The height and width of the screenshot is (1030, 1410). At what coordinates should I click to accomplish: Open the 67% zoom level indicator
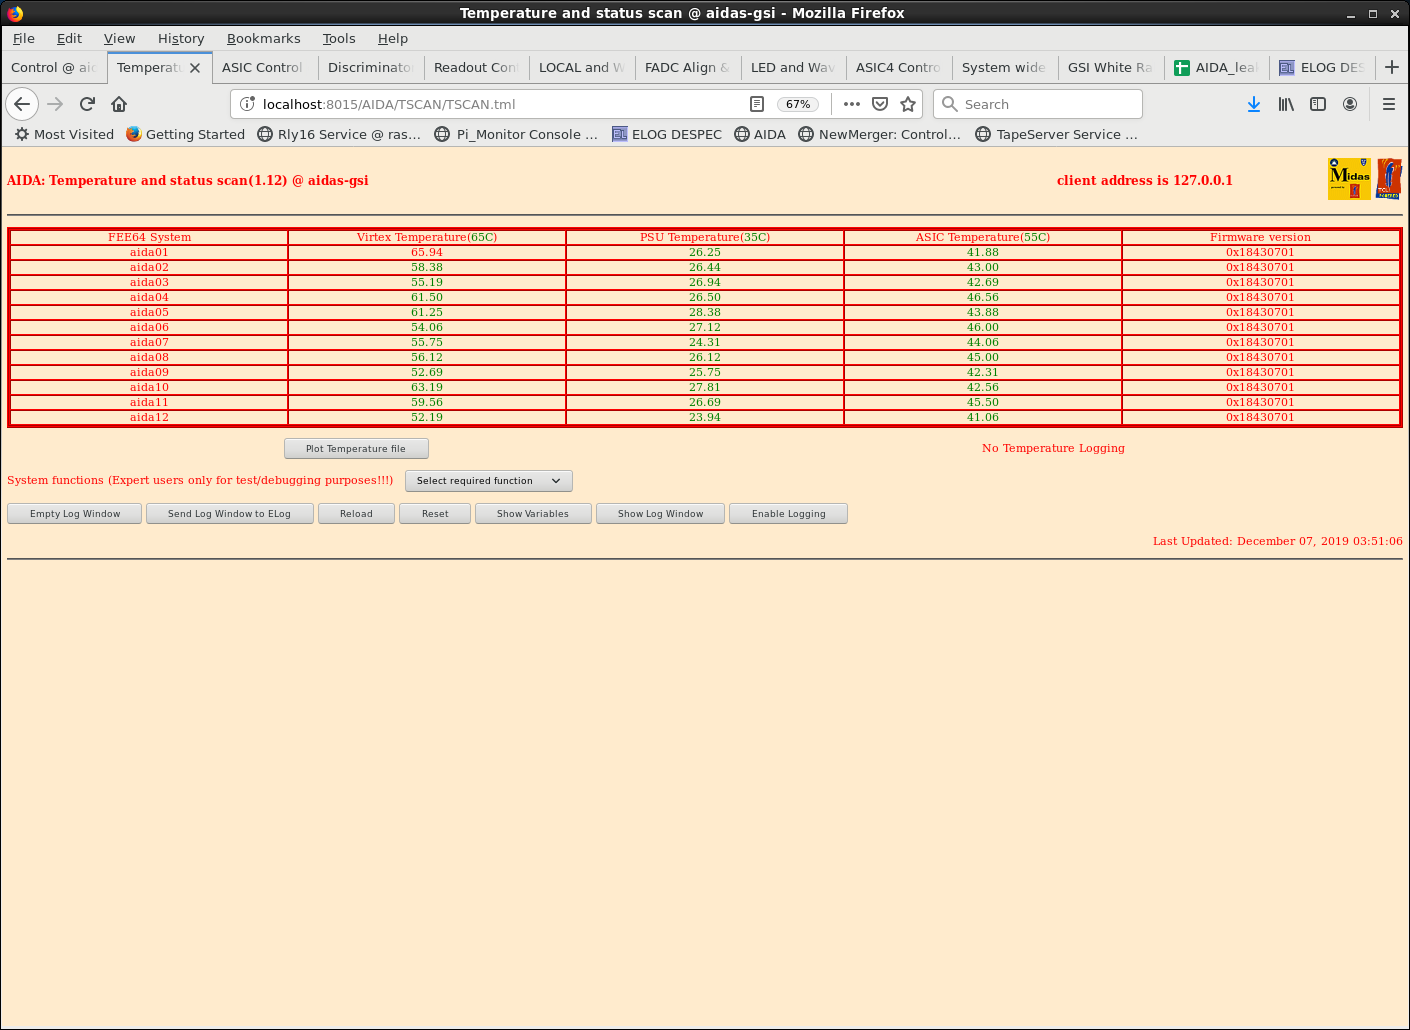tap(798, 104)
